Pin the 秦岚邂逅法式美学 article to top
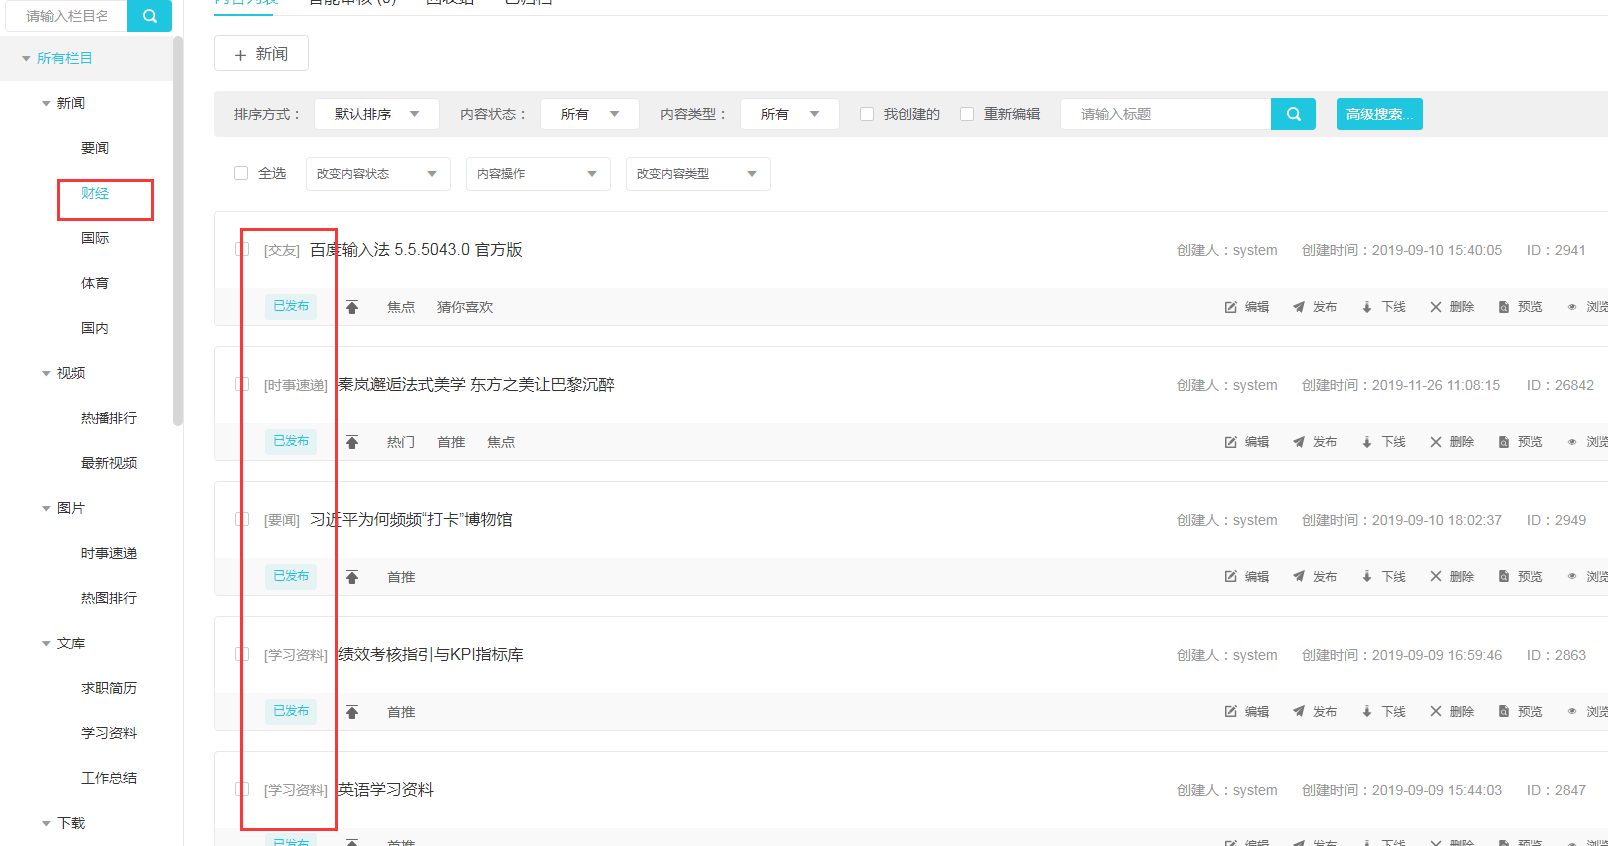The height and width of the screenshot is (846, 1608). point(352,442)
